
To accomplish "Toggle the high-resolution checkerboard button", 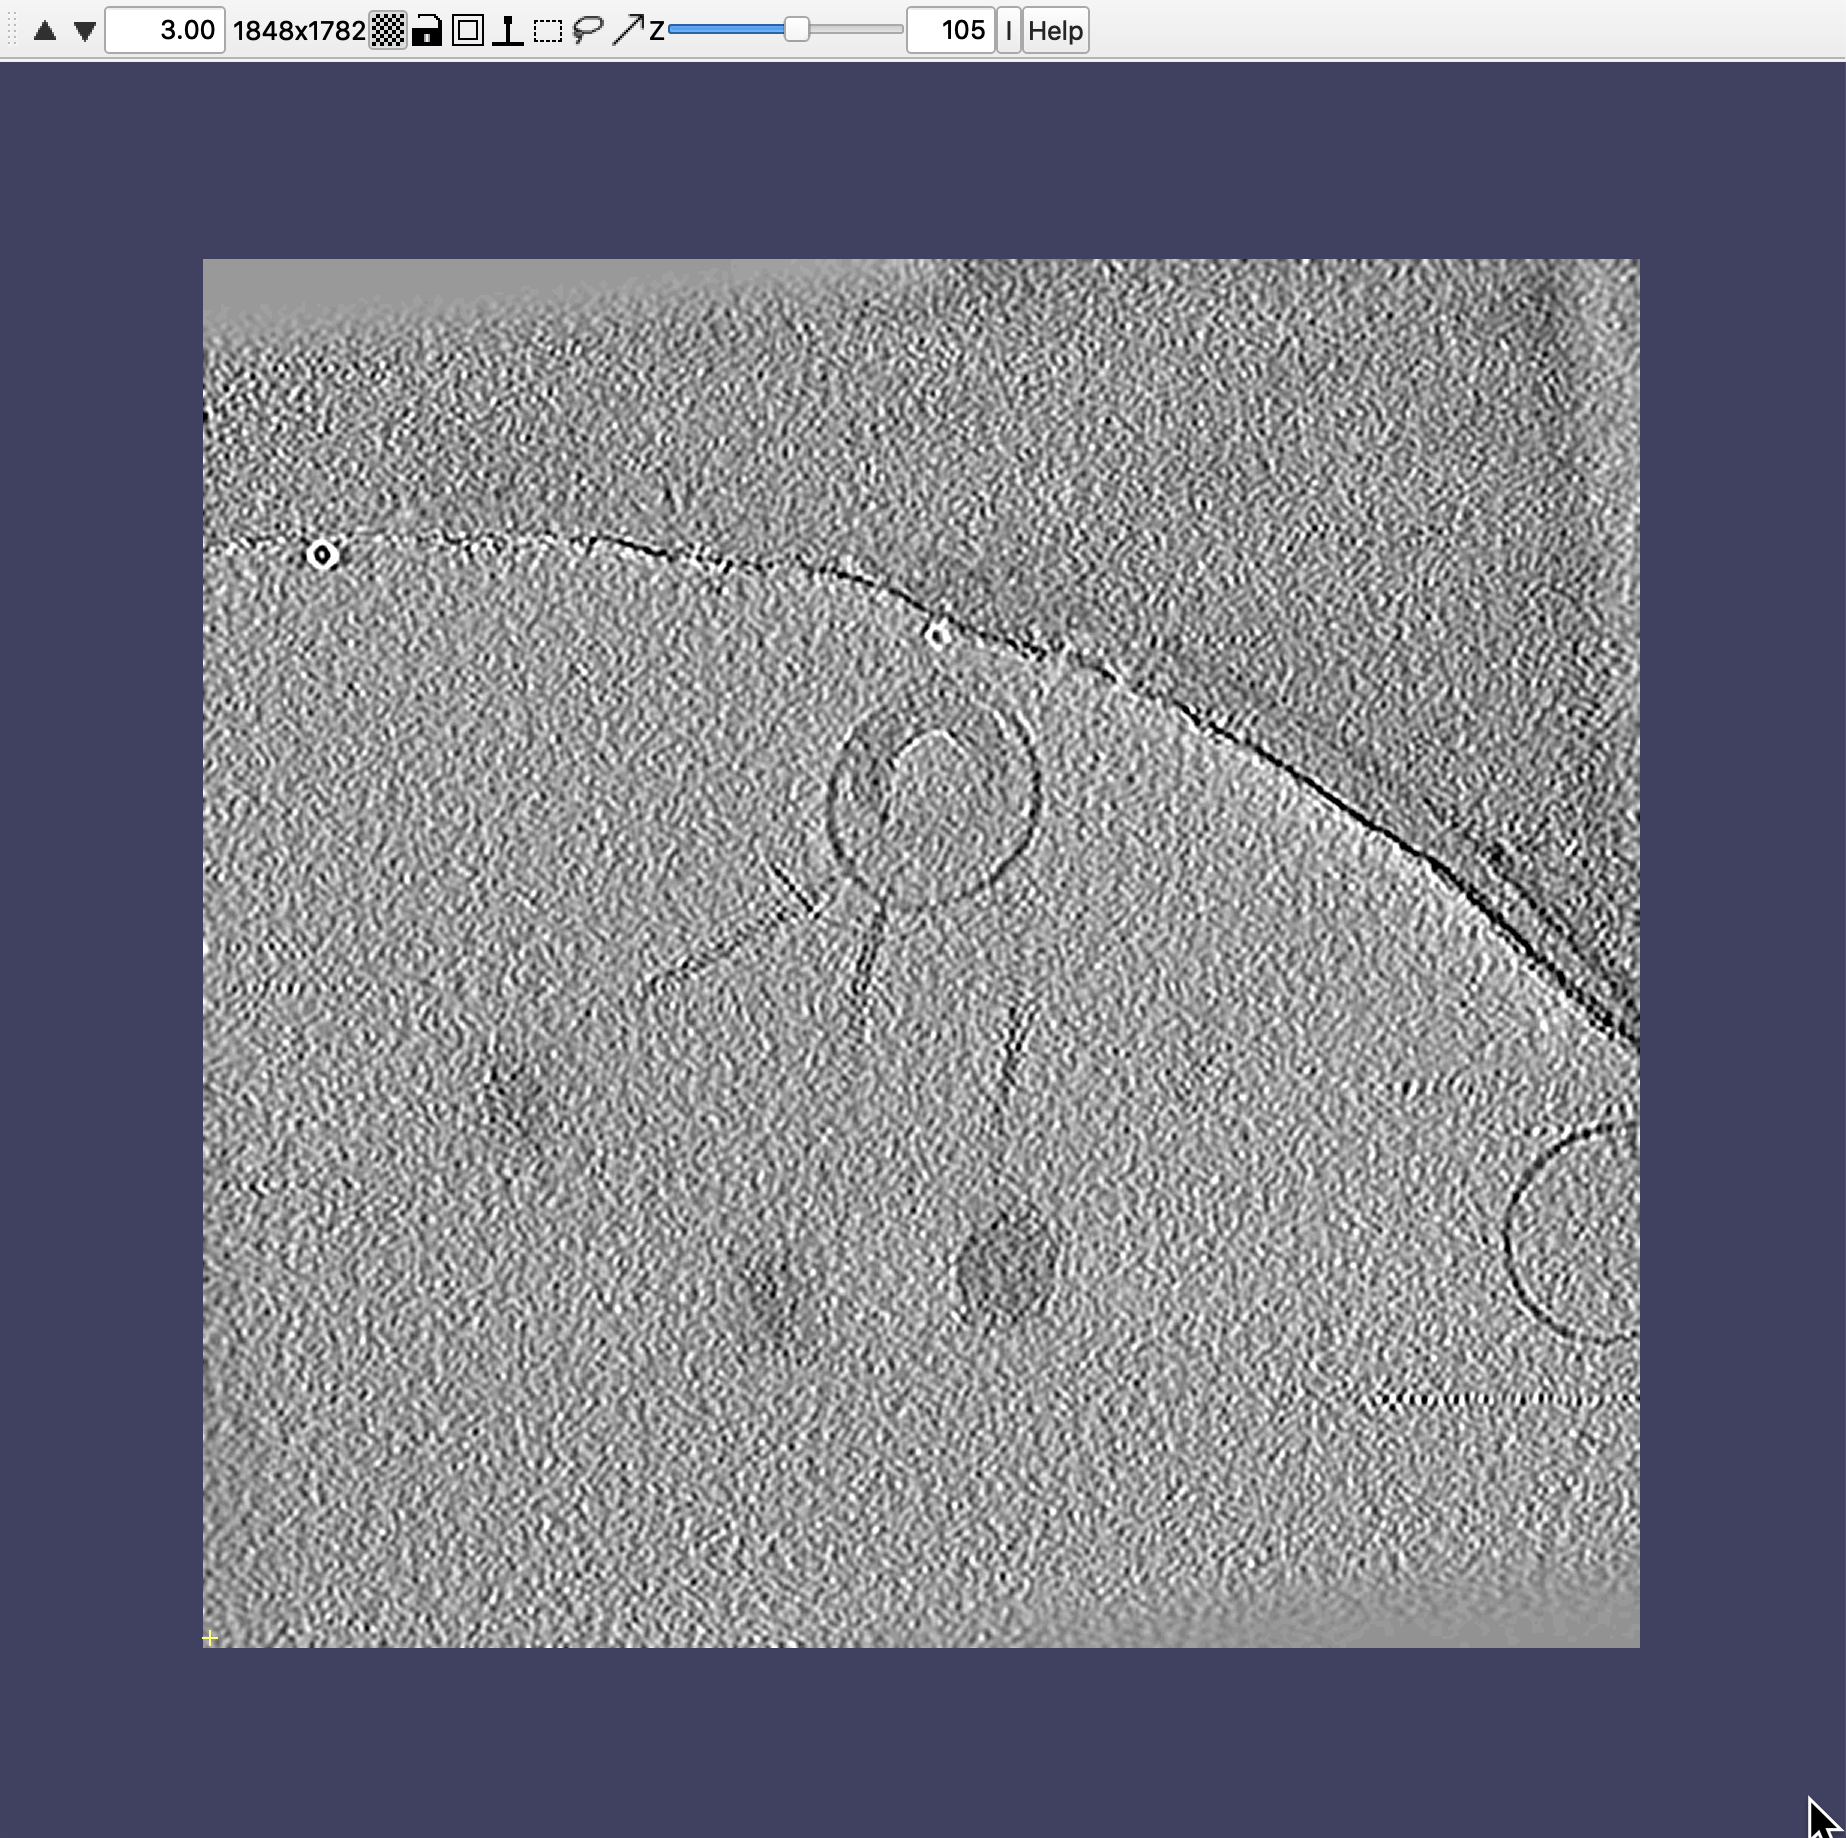I will click(388, 31).
